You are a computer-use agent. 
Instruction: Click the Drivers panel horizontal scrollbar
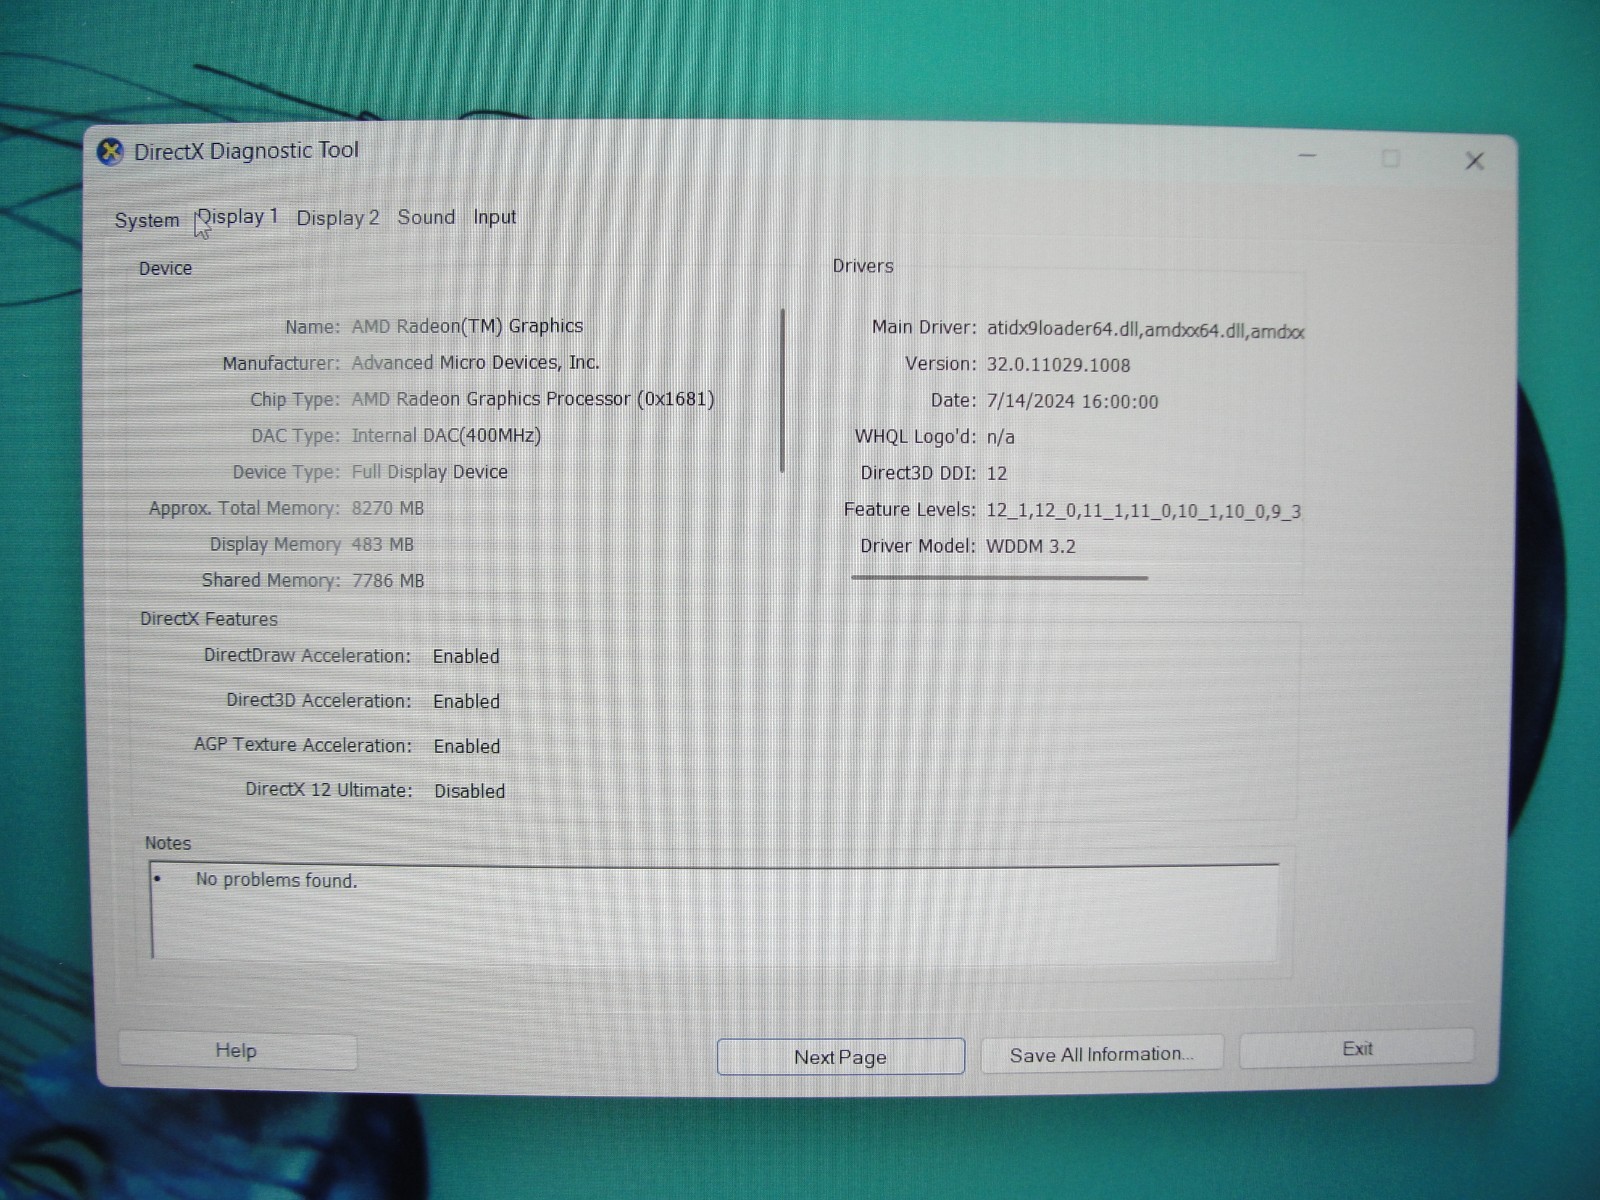point(1000,577)
